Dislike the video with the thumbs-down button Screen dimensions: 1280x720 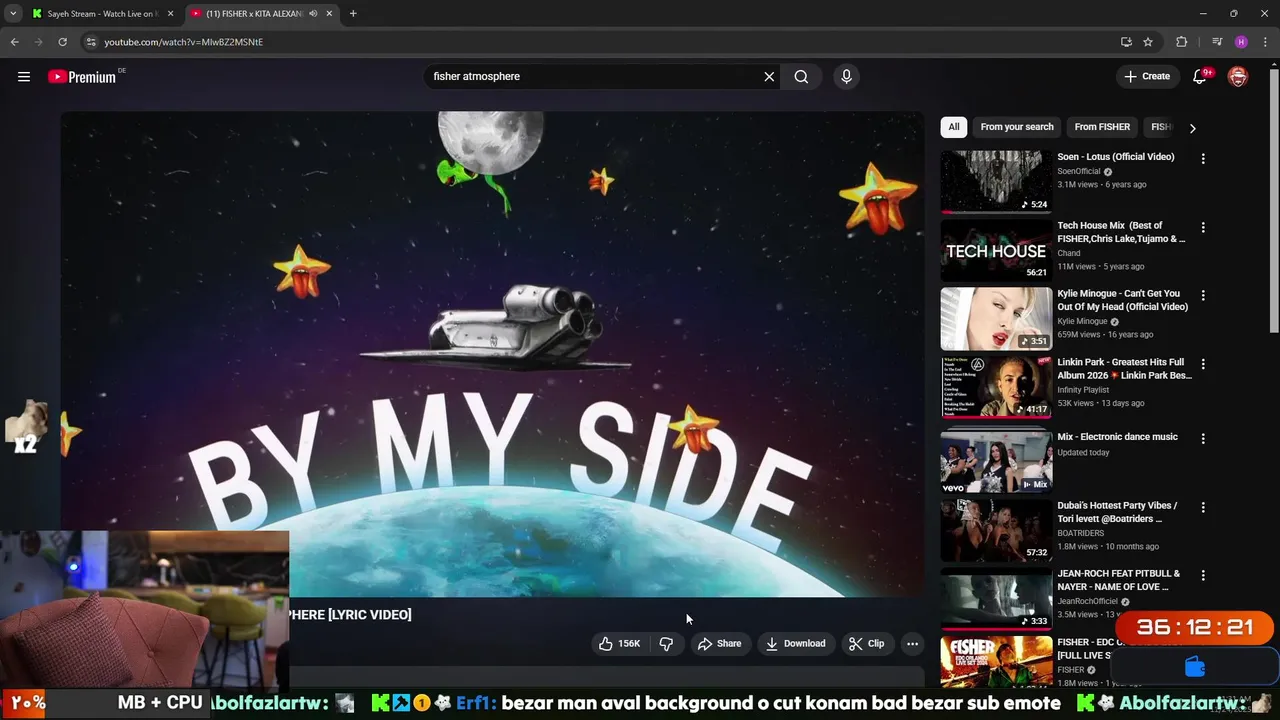[666, 643]
